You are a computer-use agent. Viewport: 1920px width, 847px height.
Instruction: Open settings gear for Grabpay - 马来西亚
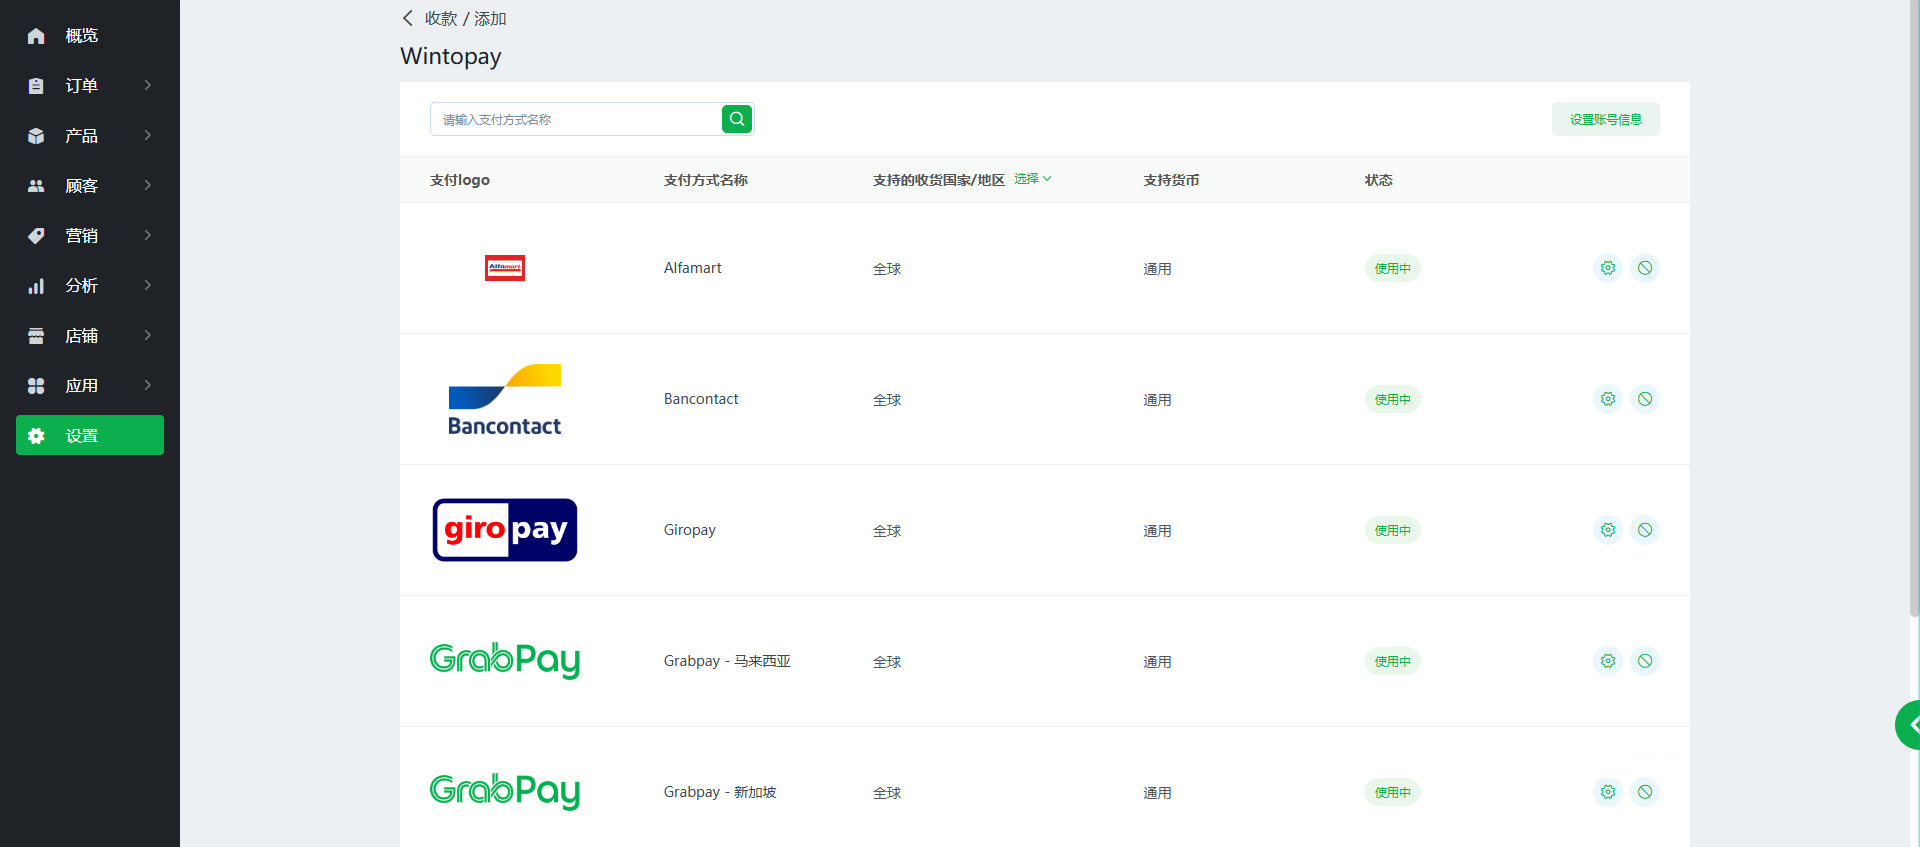click(x=1607, y=661)
